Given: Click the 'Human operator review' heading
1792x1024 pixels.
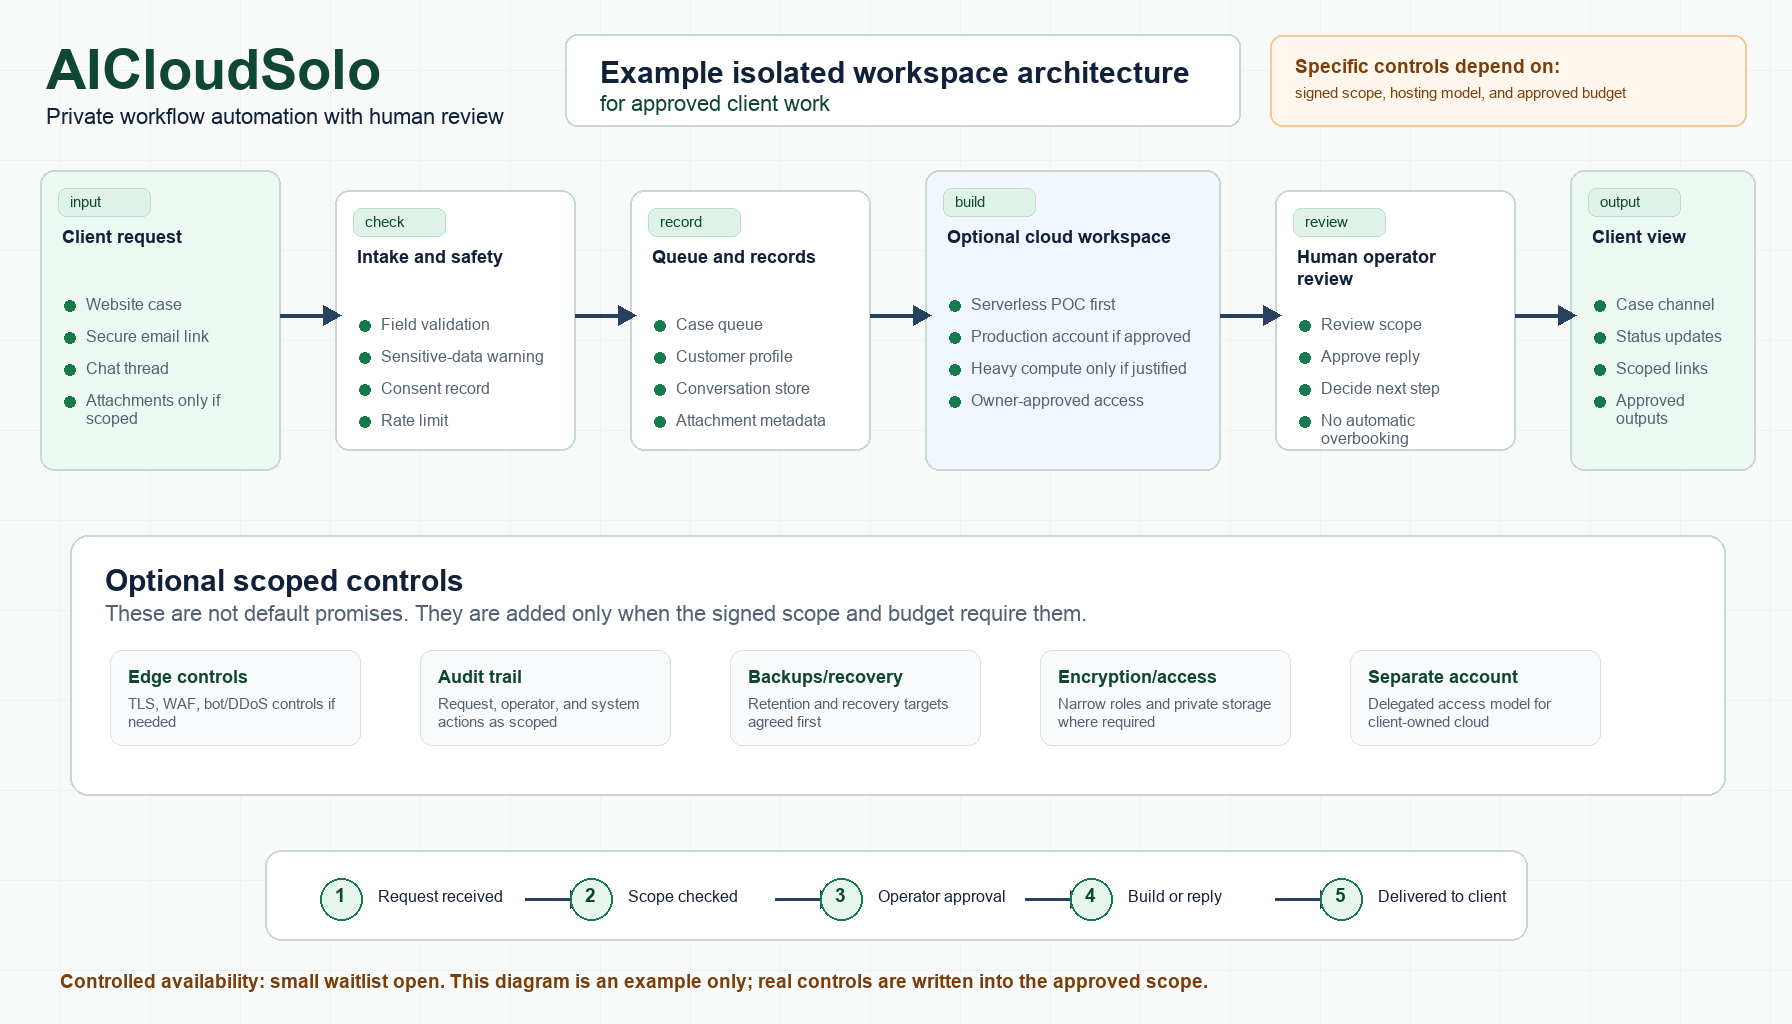Looking at the screenshot, I should tap(1366, 268).
